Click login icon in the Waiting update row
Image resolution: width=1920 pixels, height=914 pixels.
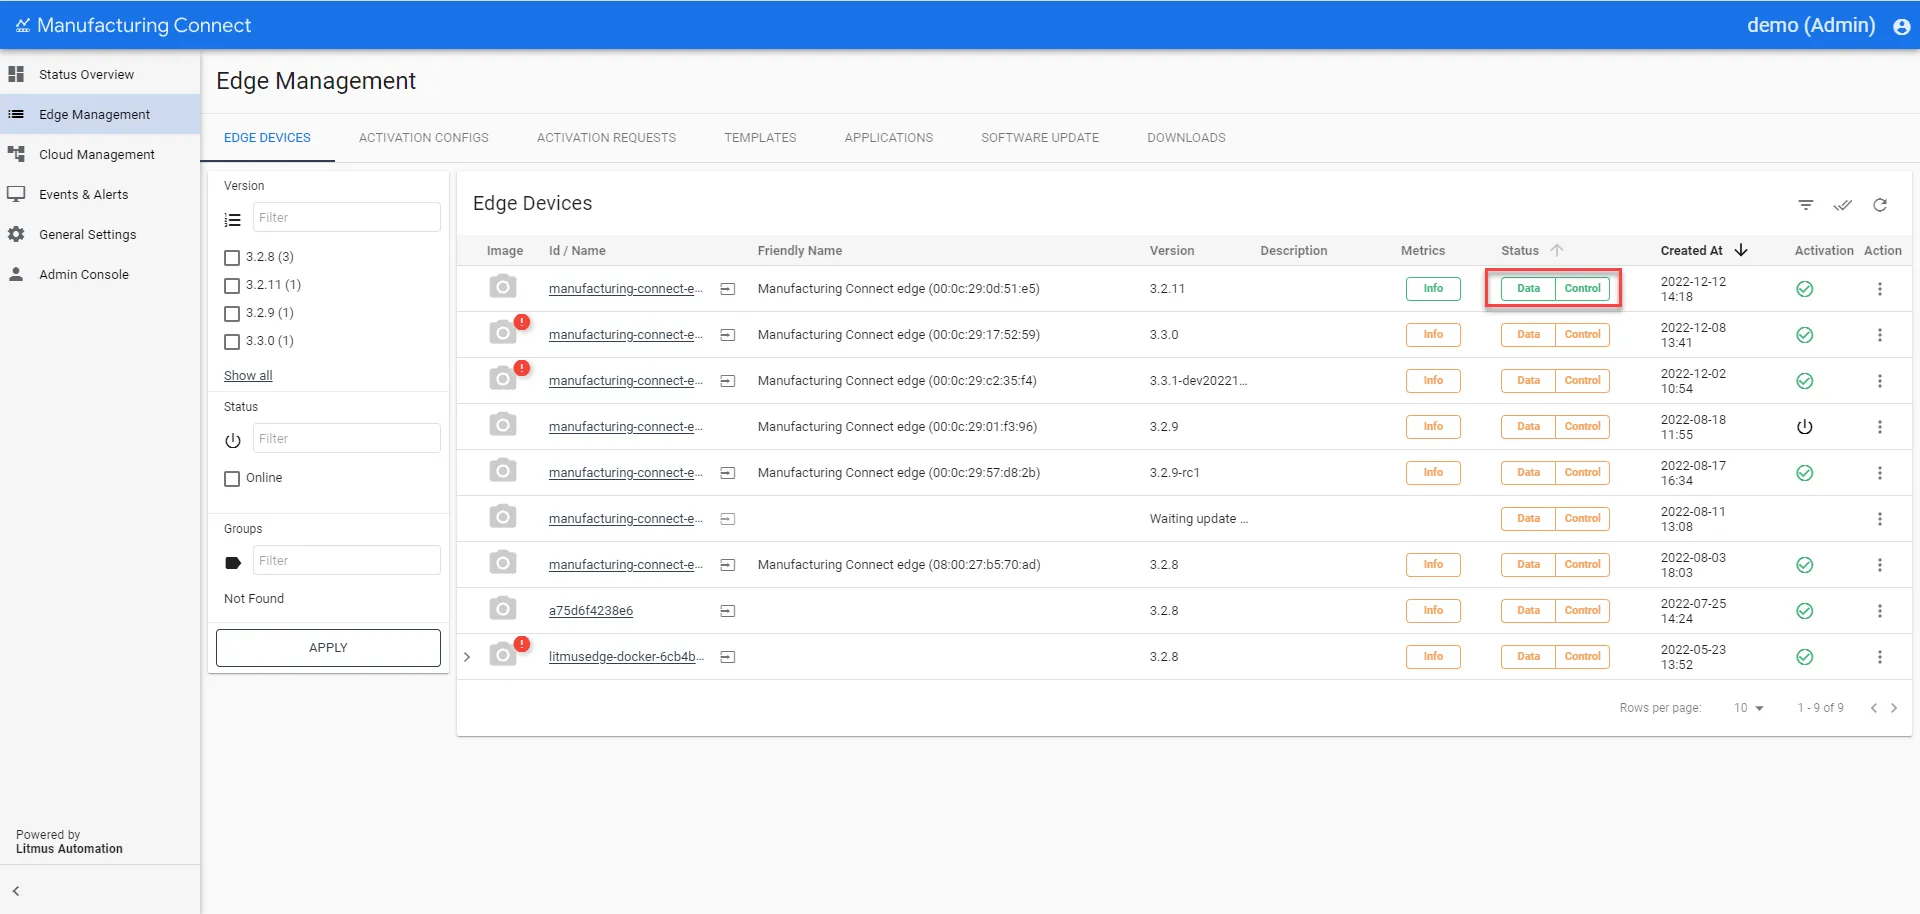point(728,519)
